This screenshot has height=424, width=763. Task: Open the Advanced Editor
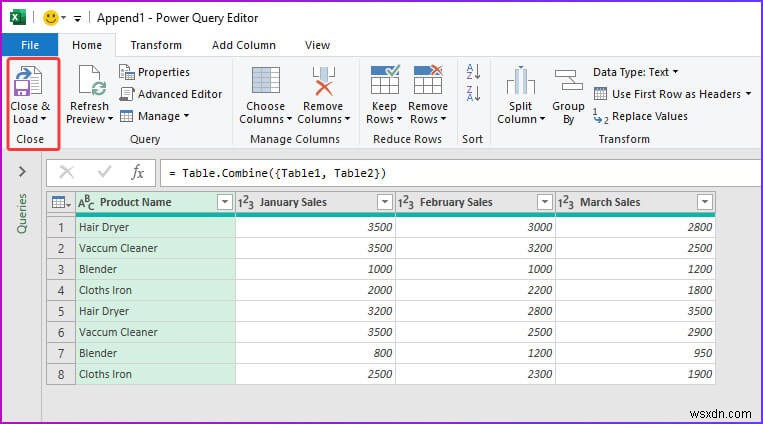click(x=170, y=94)
